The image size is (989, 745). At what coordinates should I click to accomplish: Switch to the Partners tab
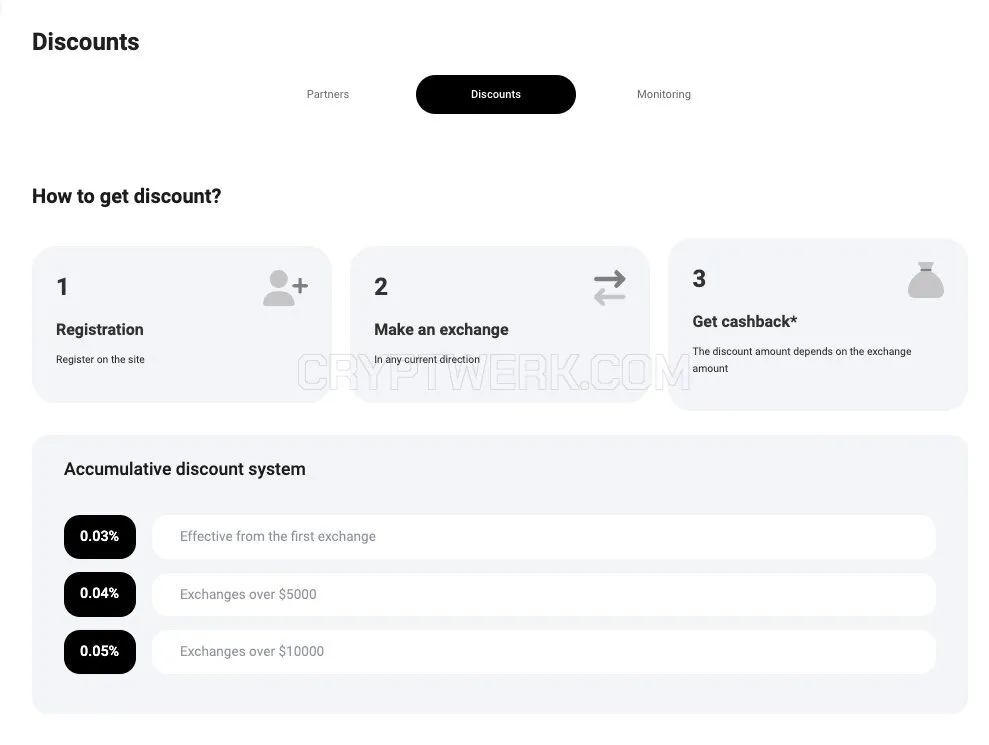click(x=327, y=94)
